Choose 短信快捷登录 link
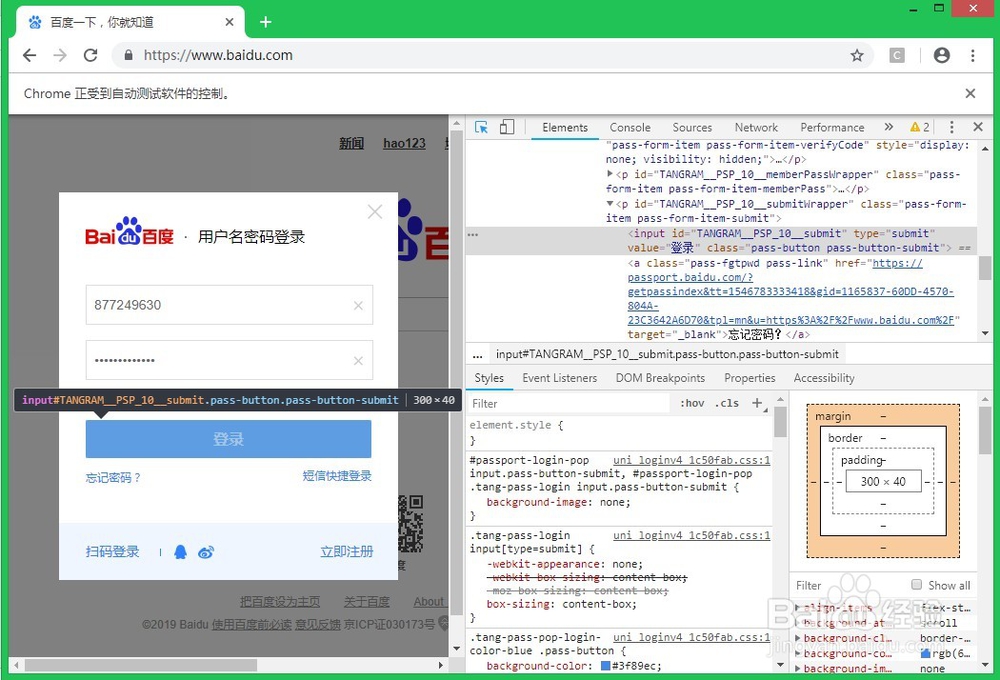 point(337,476)
